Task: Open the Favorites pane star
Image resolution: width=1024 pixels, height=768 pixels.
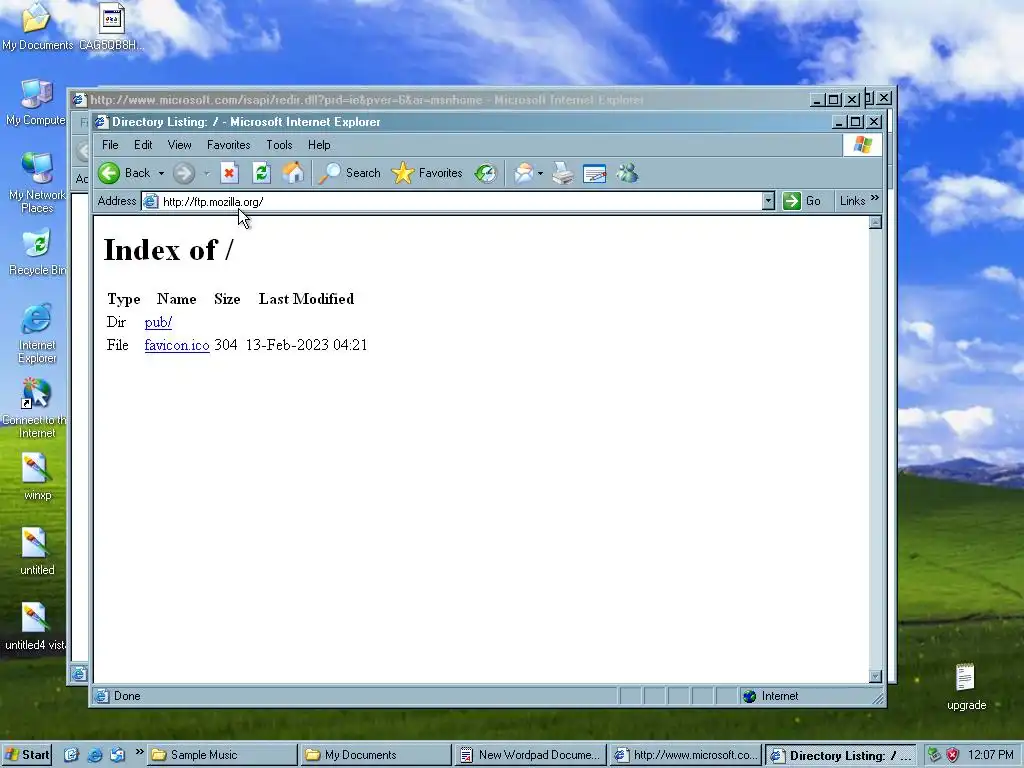Action: click(427, 173)
